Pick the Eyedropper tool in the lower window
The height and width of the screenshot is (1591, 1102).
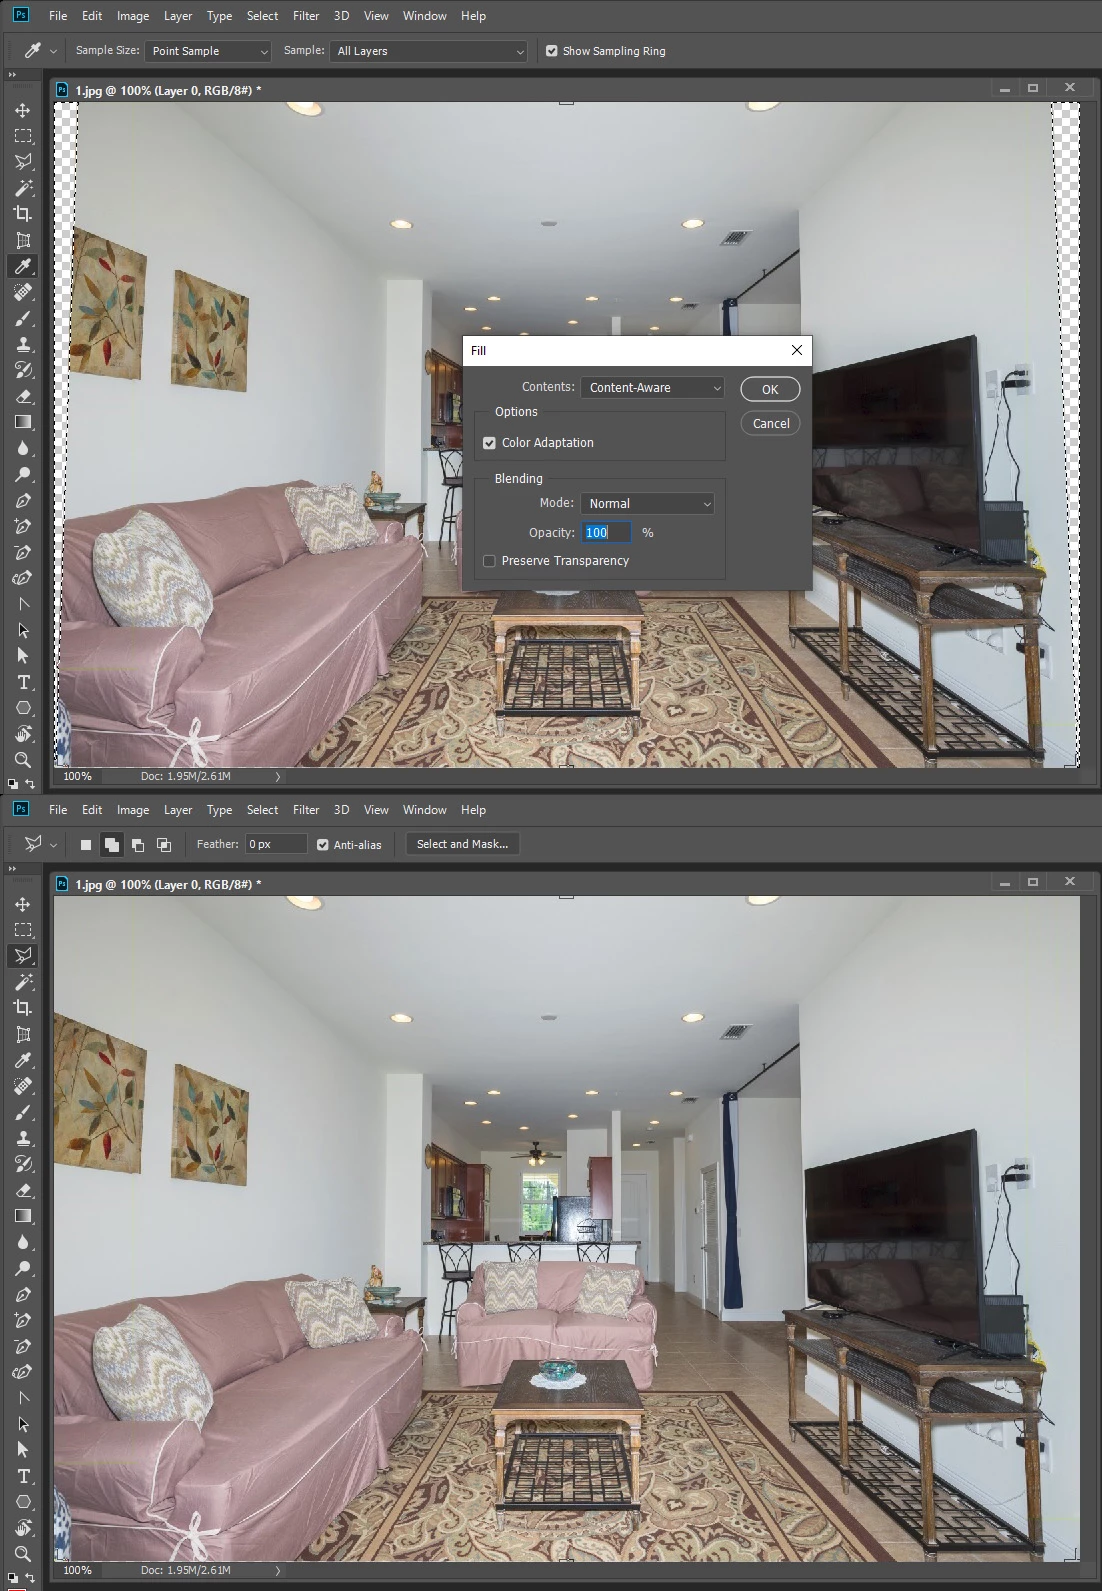point(23,1060)
